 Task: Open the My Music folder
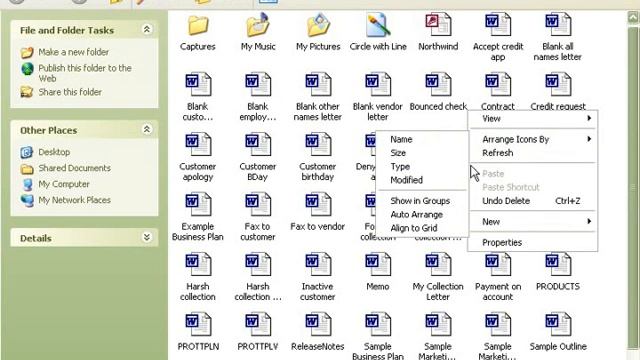(258, 24)
